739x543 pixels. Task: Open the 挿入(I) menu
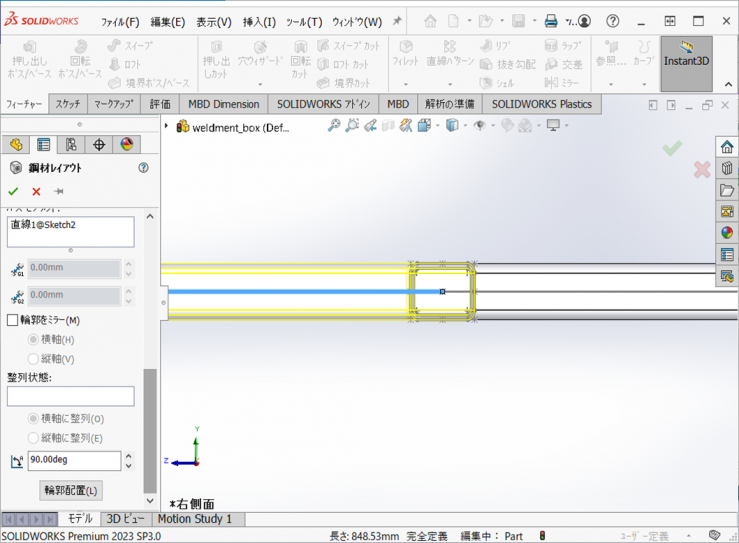click(x=259, y=21)
